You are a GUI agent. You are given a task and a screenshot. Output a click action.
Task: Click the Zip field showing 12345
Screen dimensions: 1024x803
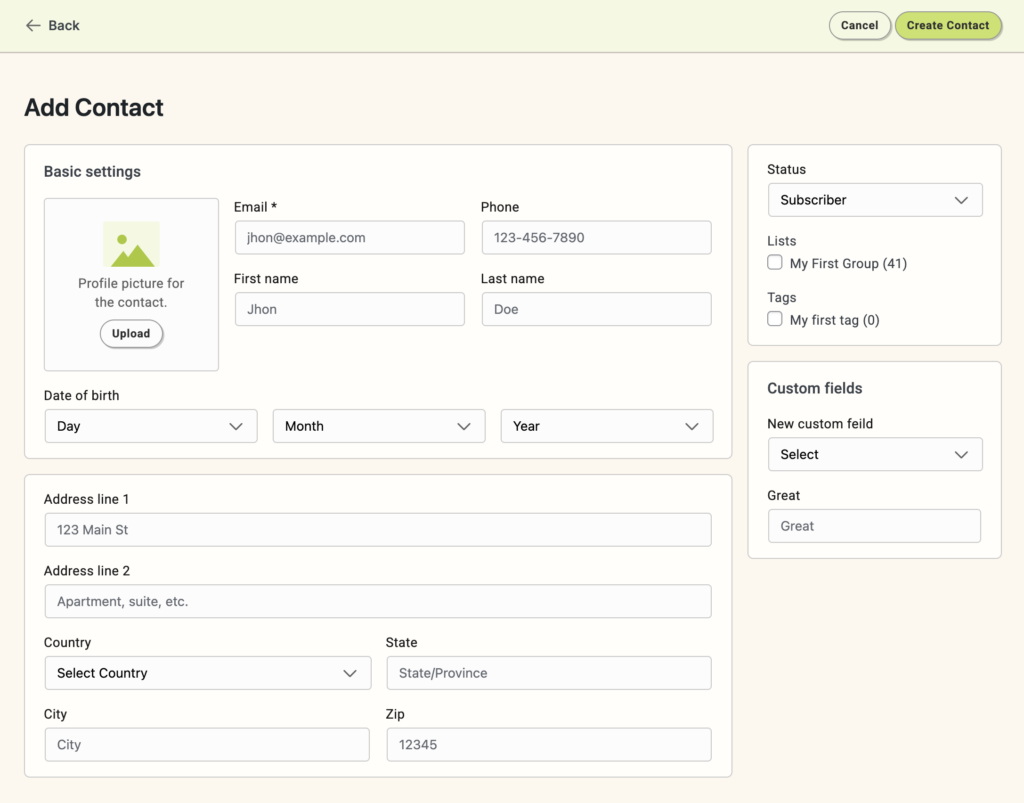click(x=548, y=744)
